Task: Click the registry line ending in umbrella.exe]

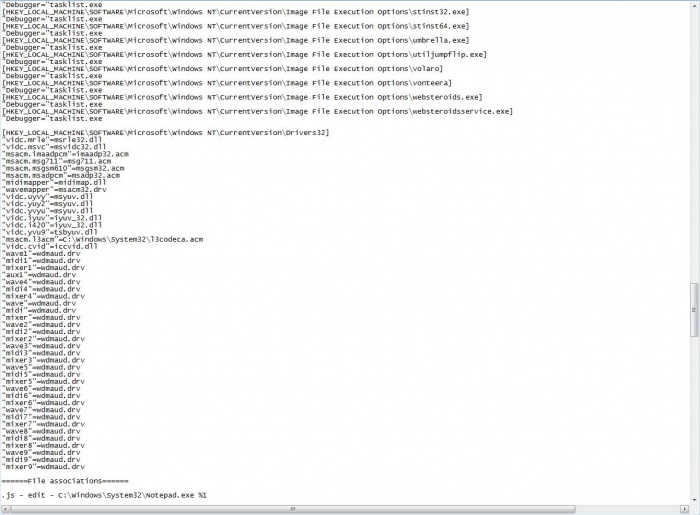Action: tap(235, 41)
